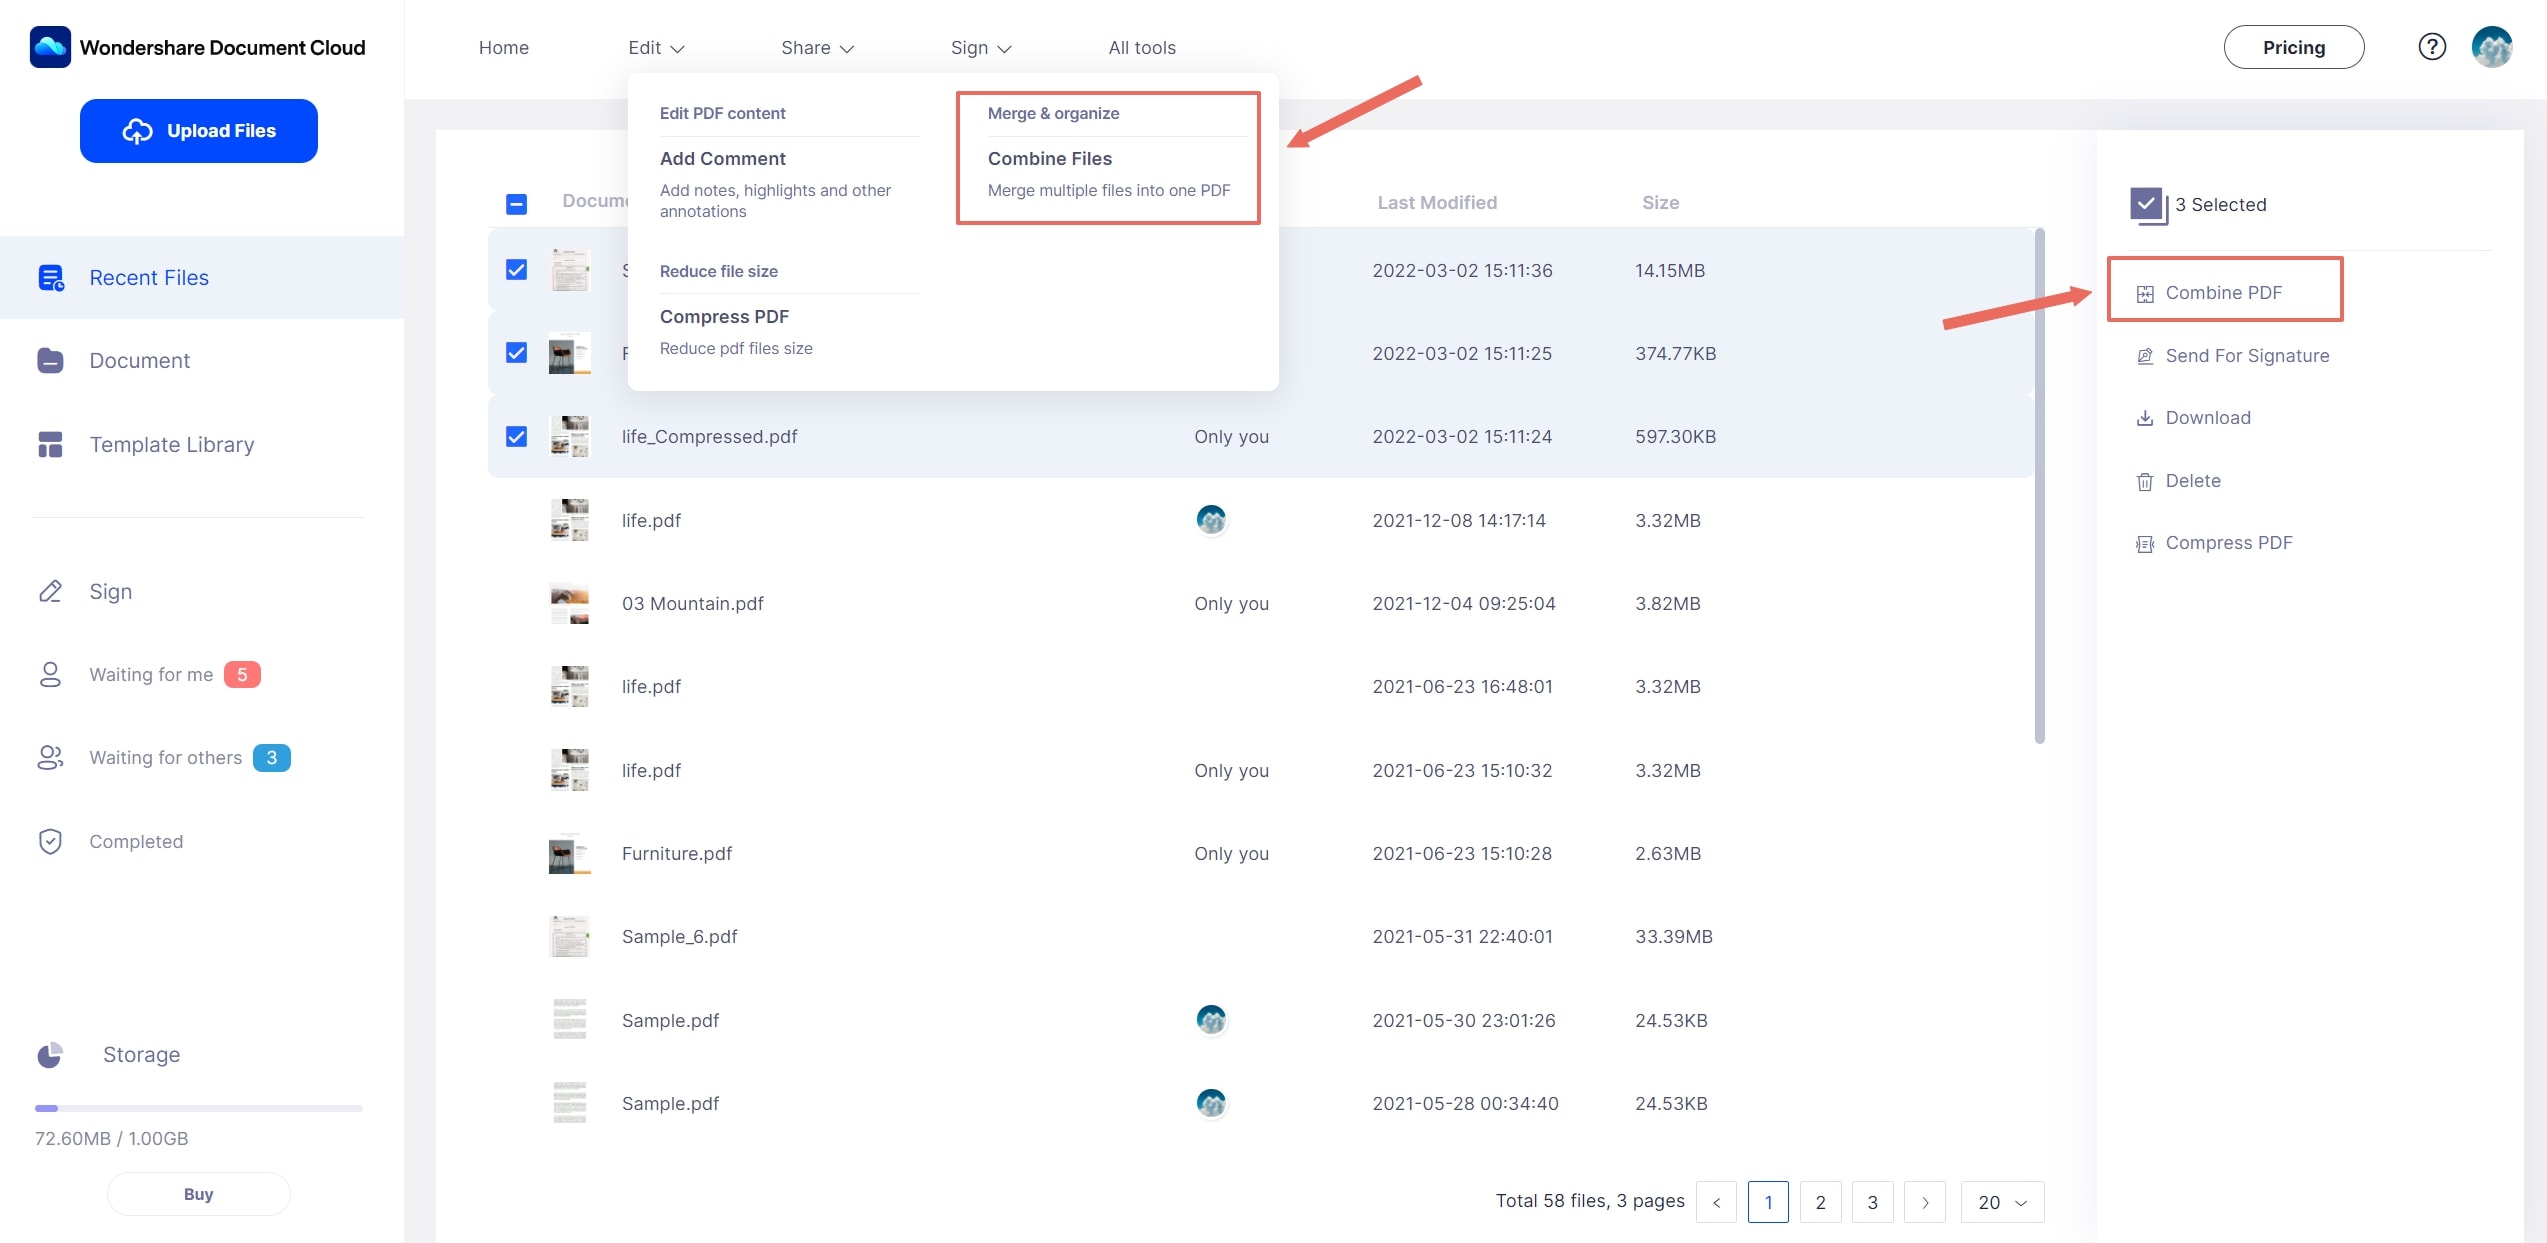
Task: Expand the Edit menu chevron
Action: click(677, 49)
